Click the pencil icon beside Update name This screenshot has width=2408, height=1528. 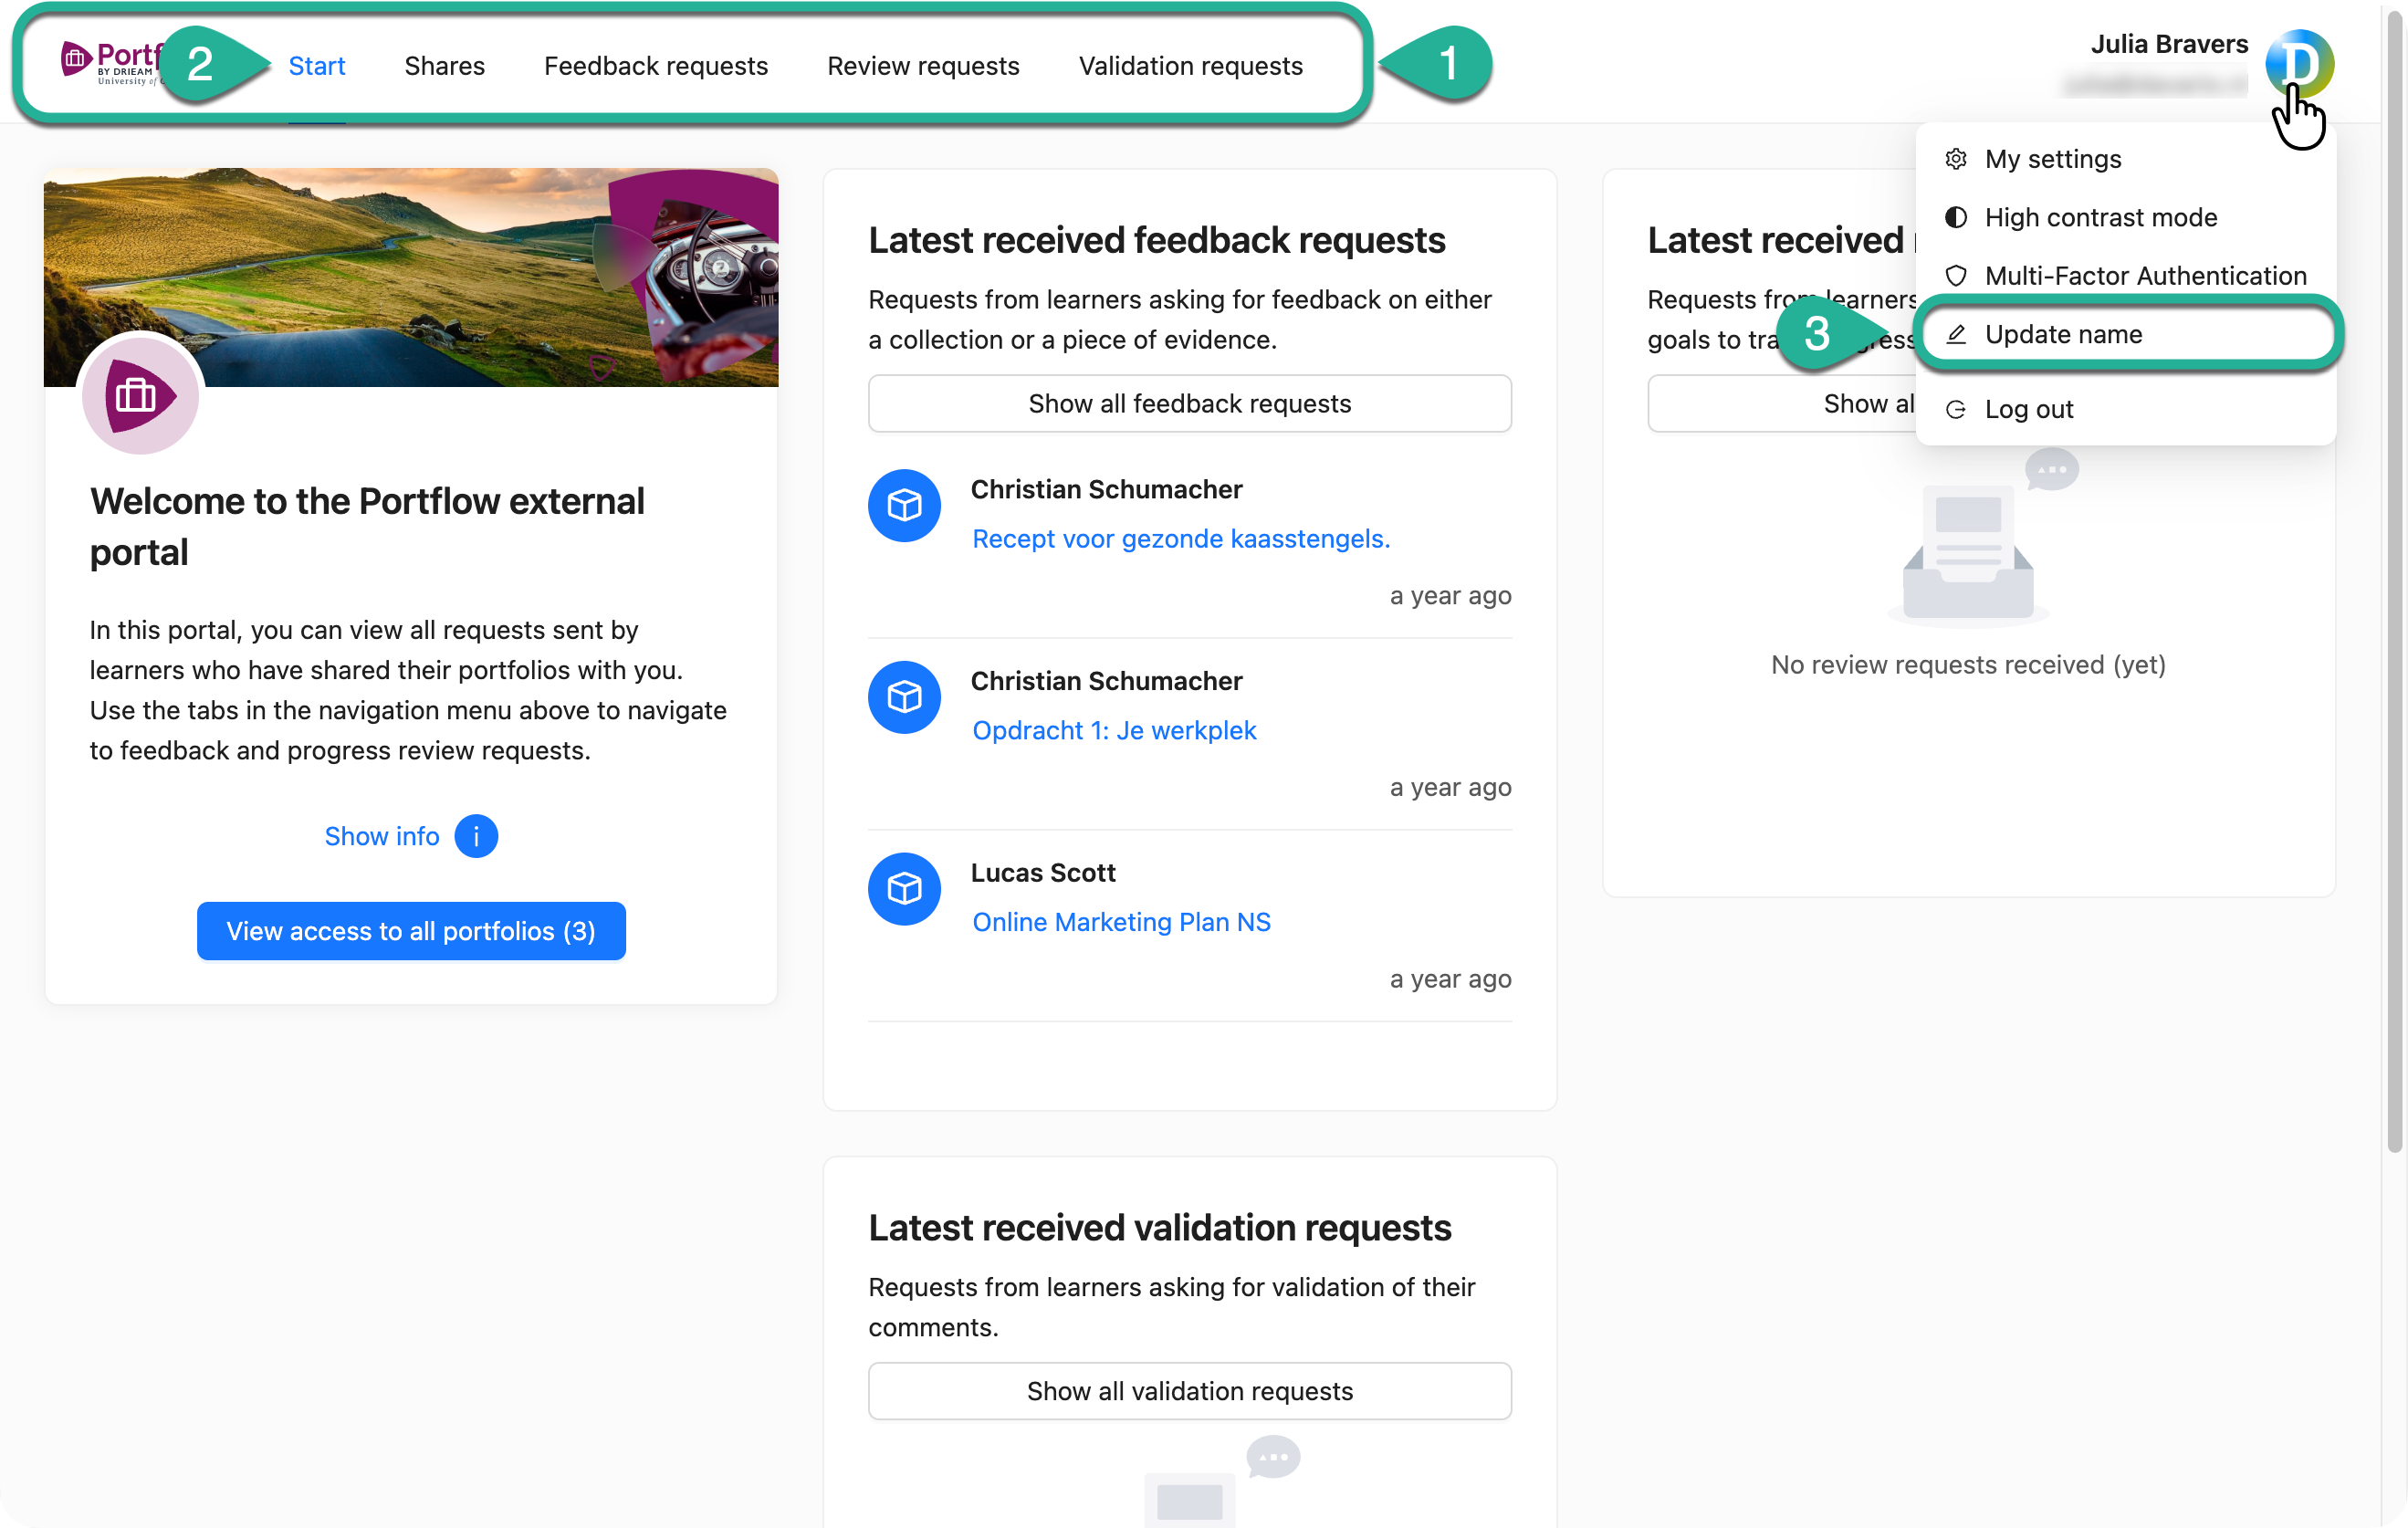(x=1955, y=334)
